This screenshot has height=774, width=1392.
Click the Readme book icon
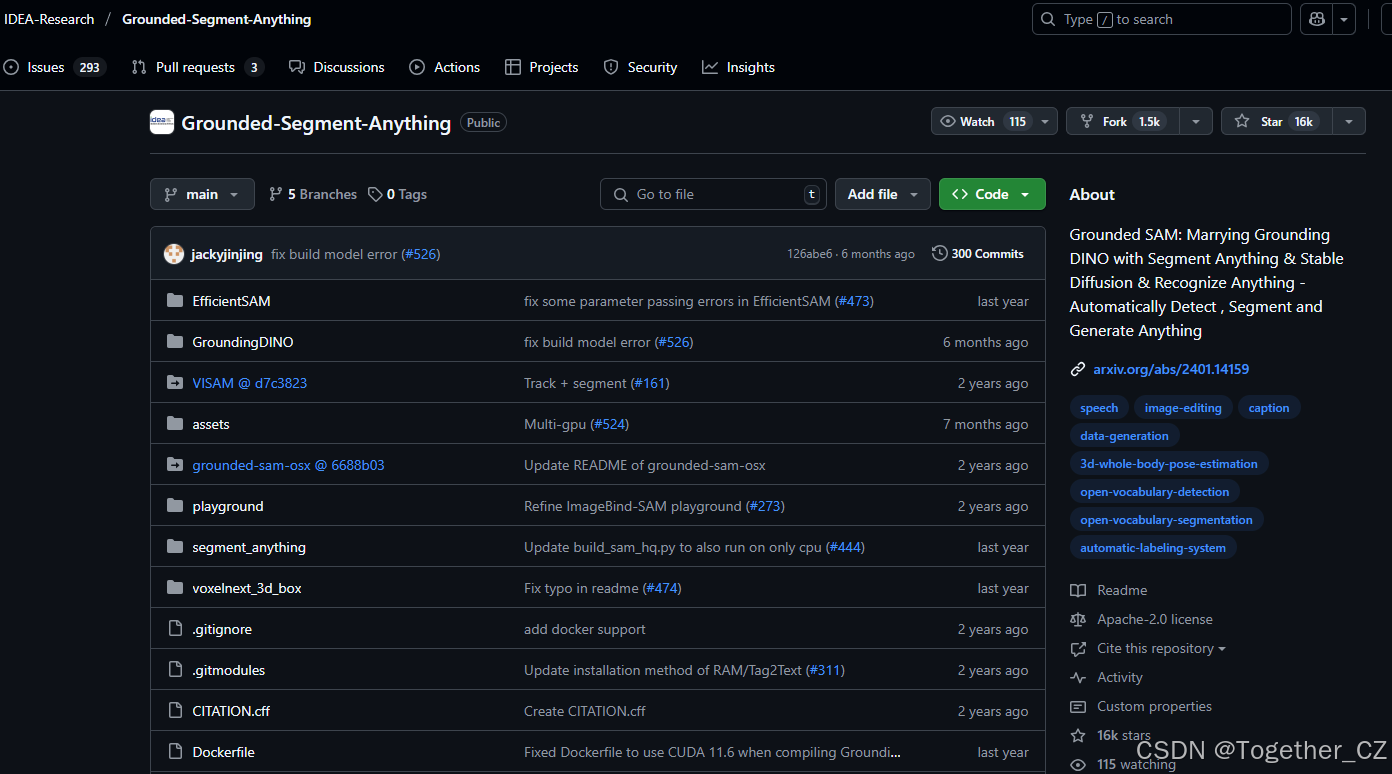[1078, 590]
